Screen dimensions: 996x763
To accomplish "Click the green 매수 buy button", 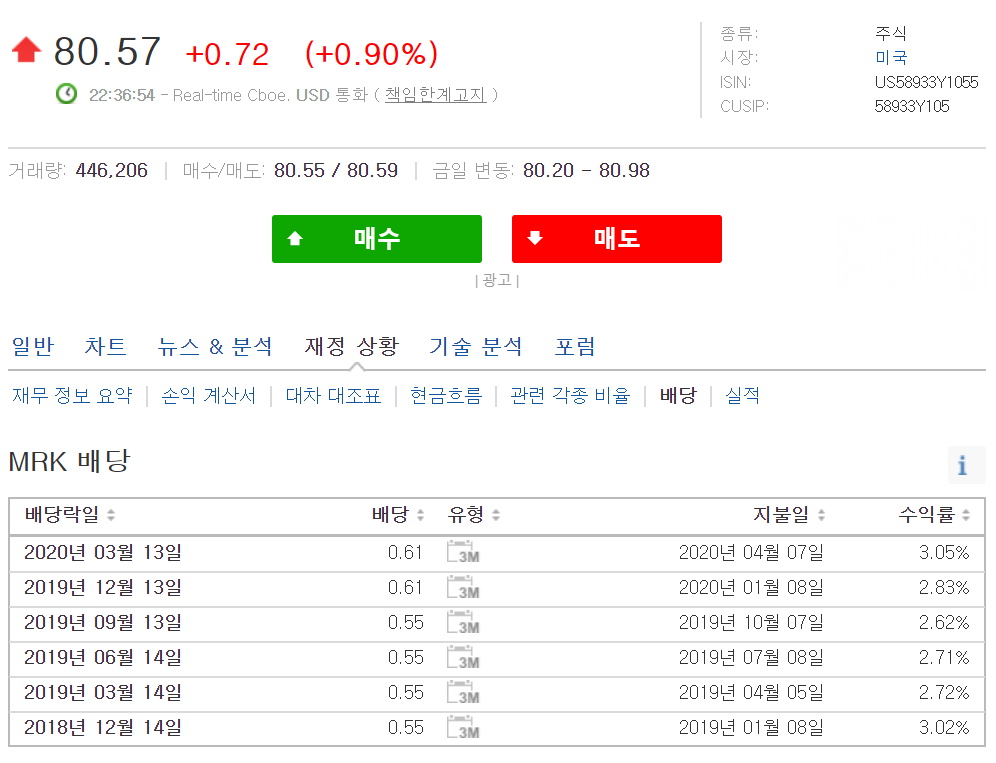I will coord(377,239).
